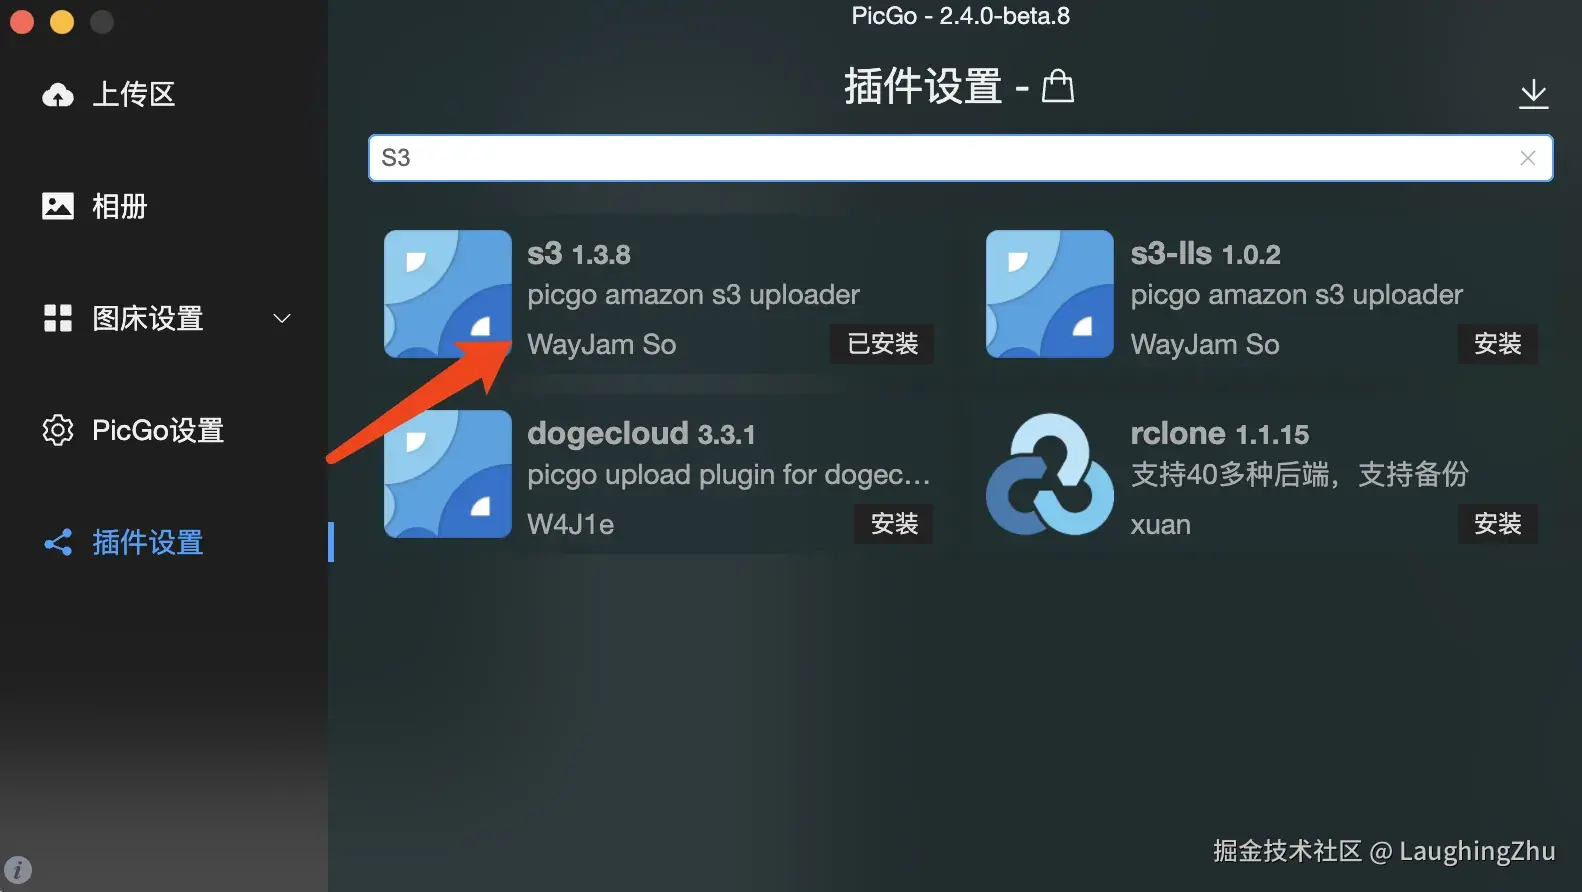Click the s3-lls plugin logo

[1050, 294]
